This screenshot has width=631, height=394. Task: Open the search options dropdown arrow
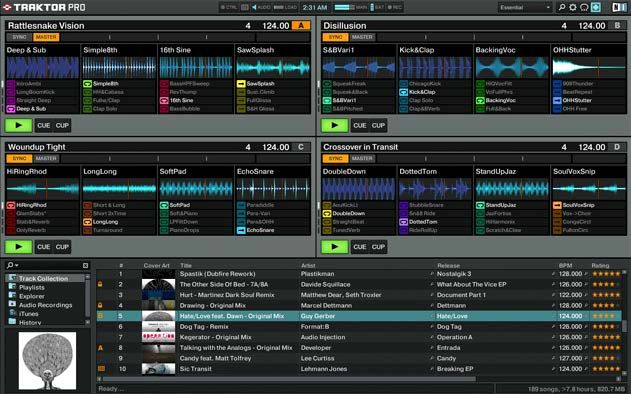click(16, 266)
